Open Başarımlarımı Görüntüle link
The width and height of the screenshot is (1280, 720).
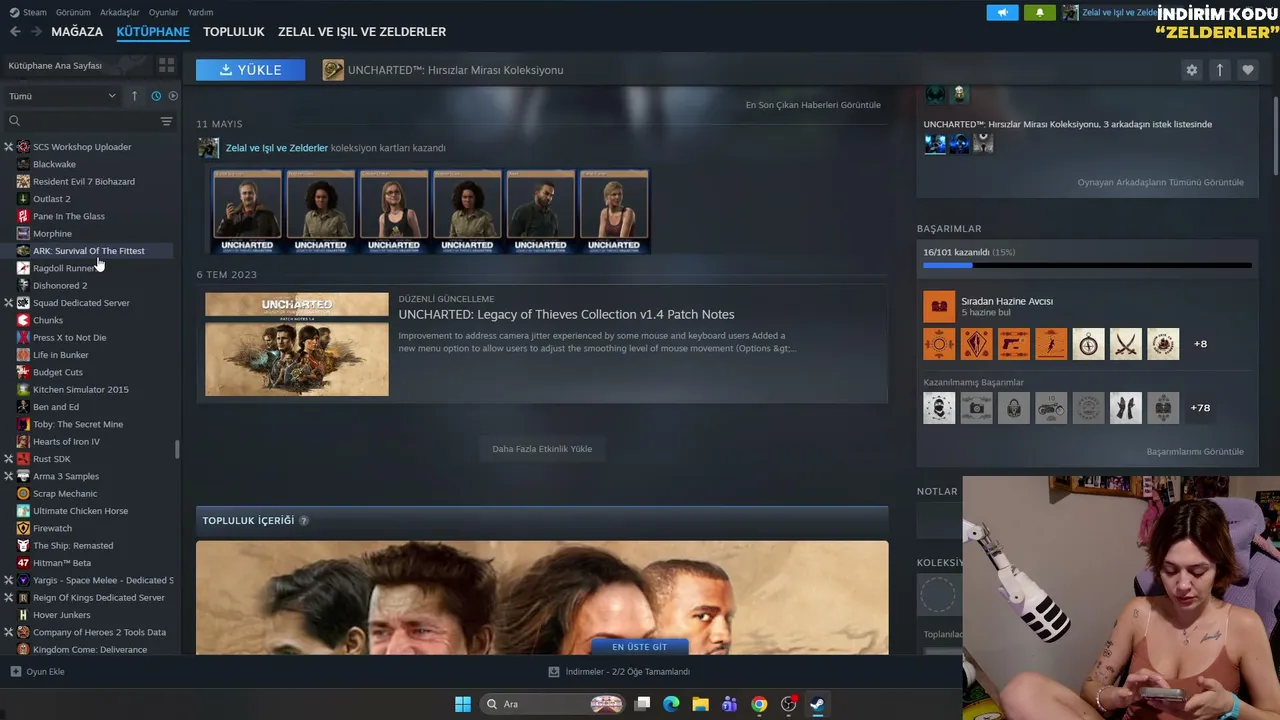click(x=1195, y=452)
